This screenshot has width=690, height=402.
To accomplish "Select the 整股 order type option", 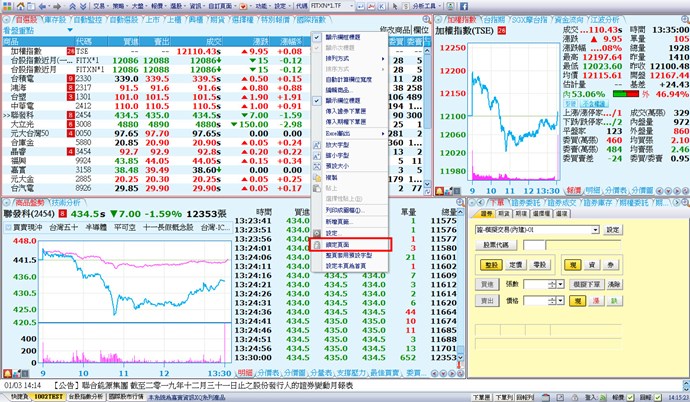I will [x=489, y=265].
